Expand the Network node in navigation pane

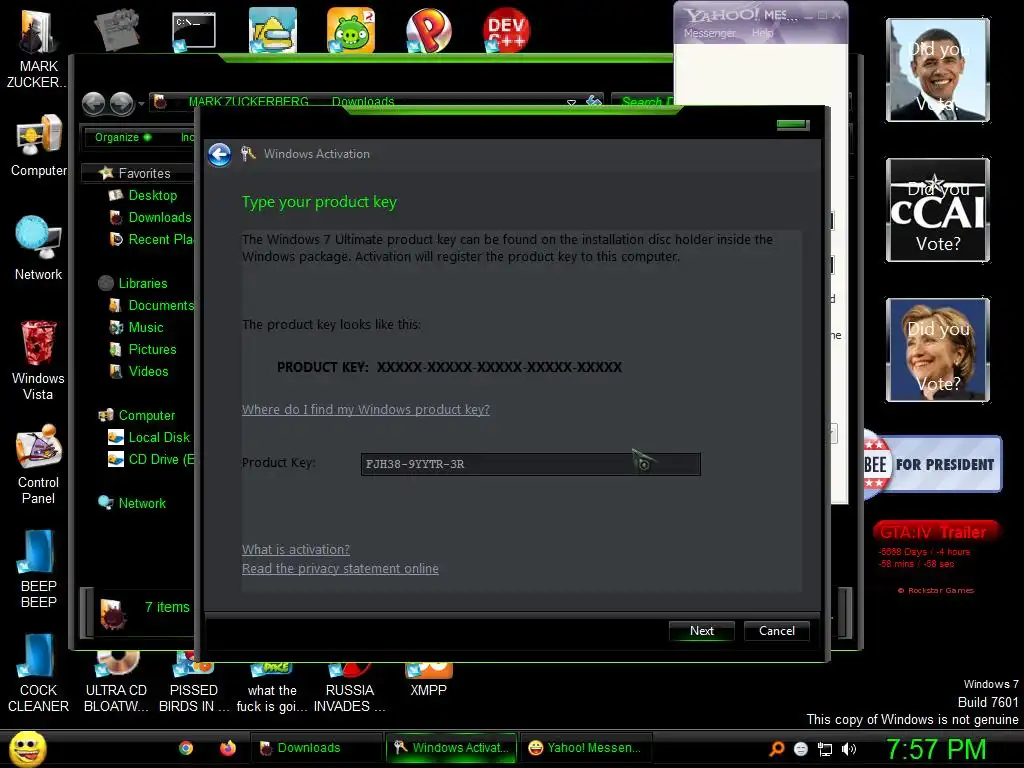[x=132, y=504]
